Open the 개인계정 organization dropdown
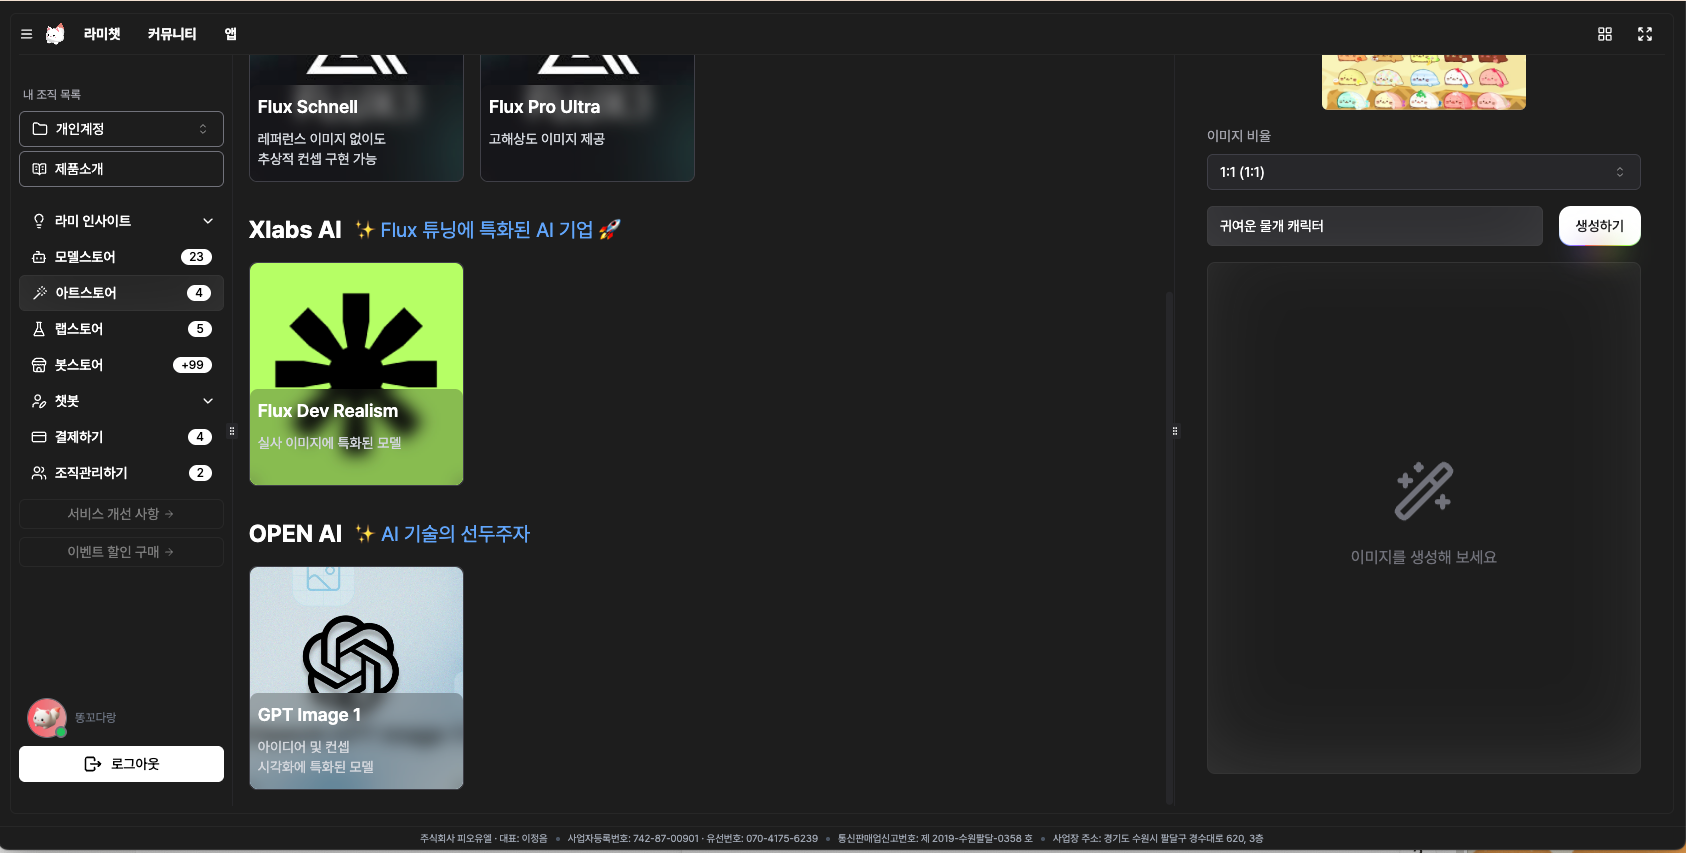1686x853 pixels. pyautogui.click(x=121, y=129)
